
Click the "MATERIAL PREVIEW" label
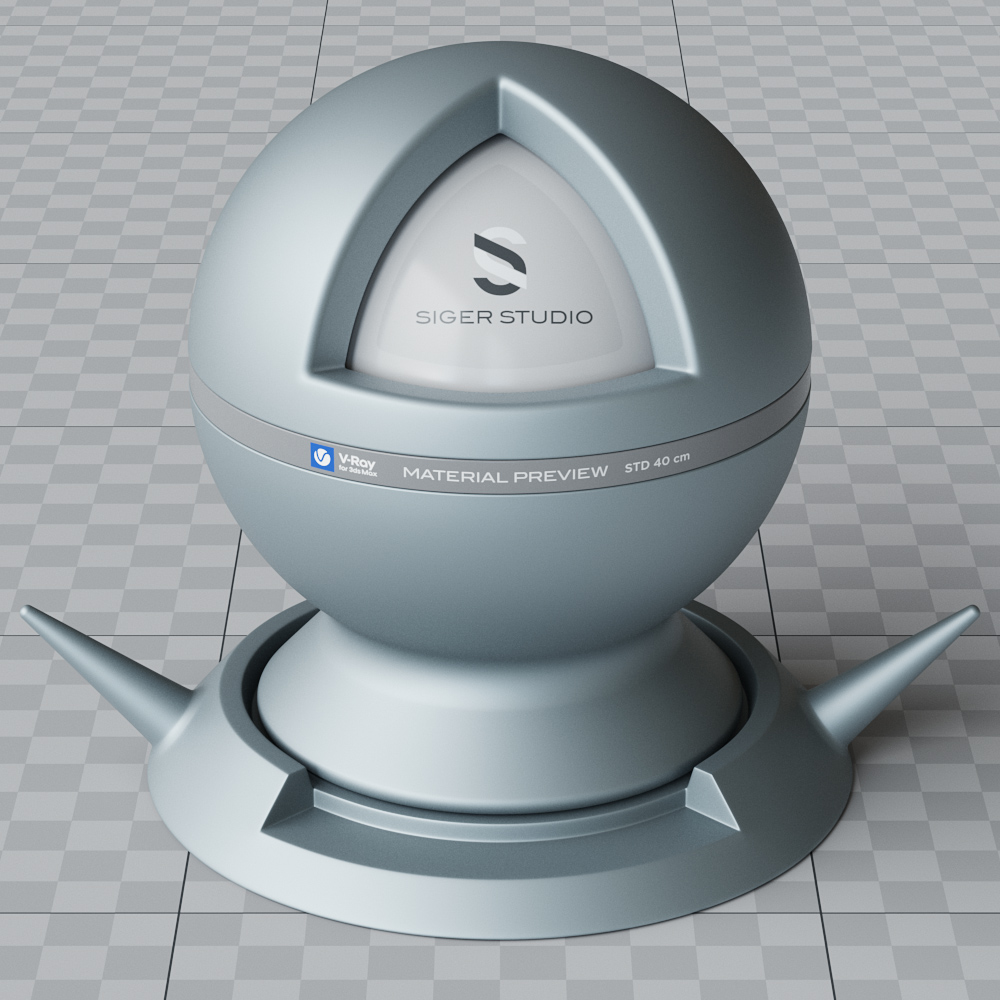[505, 474]
